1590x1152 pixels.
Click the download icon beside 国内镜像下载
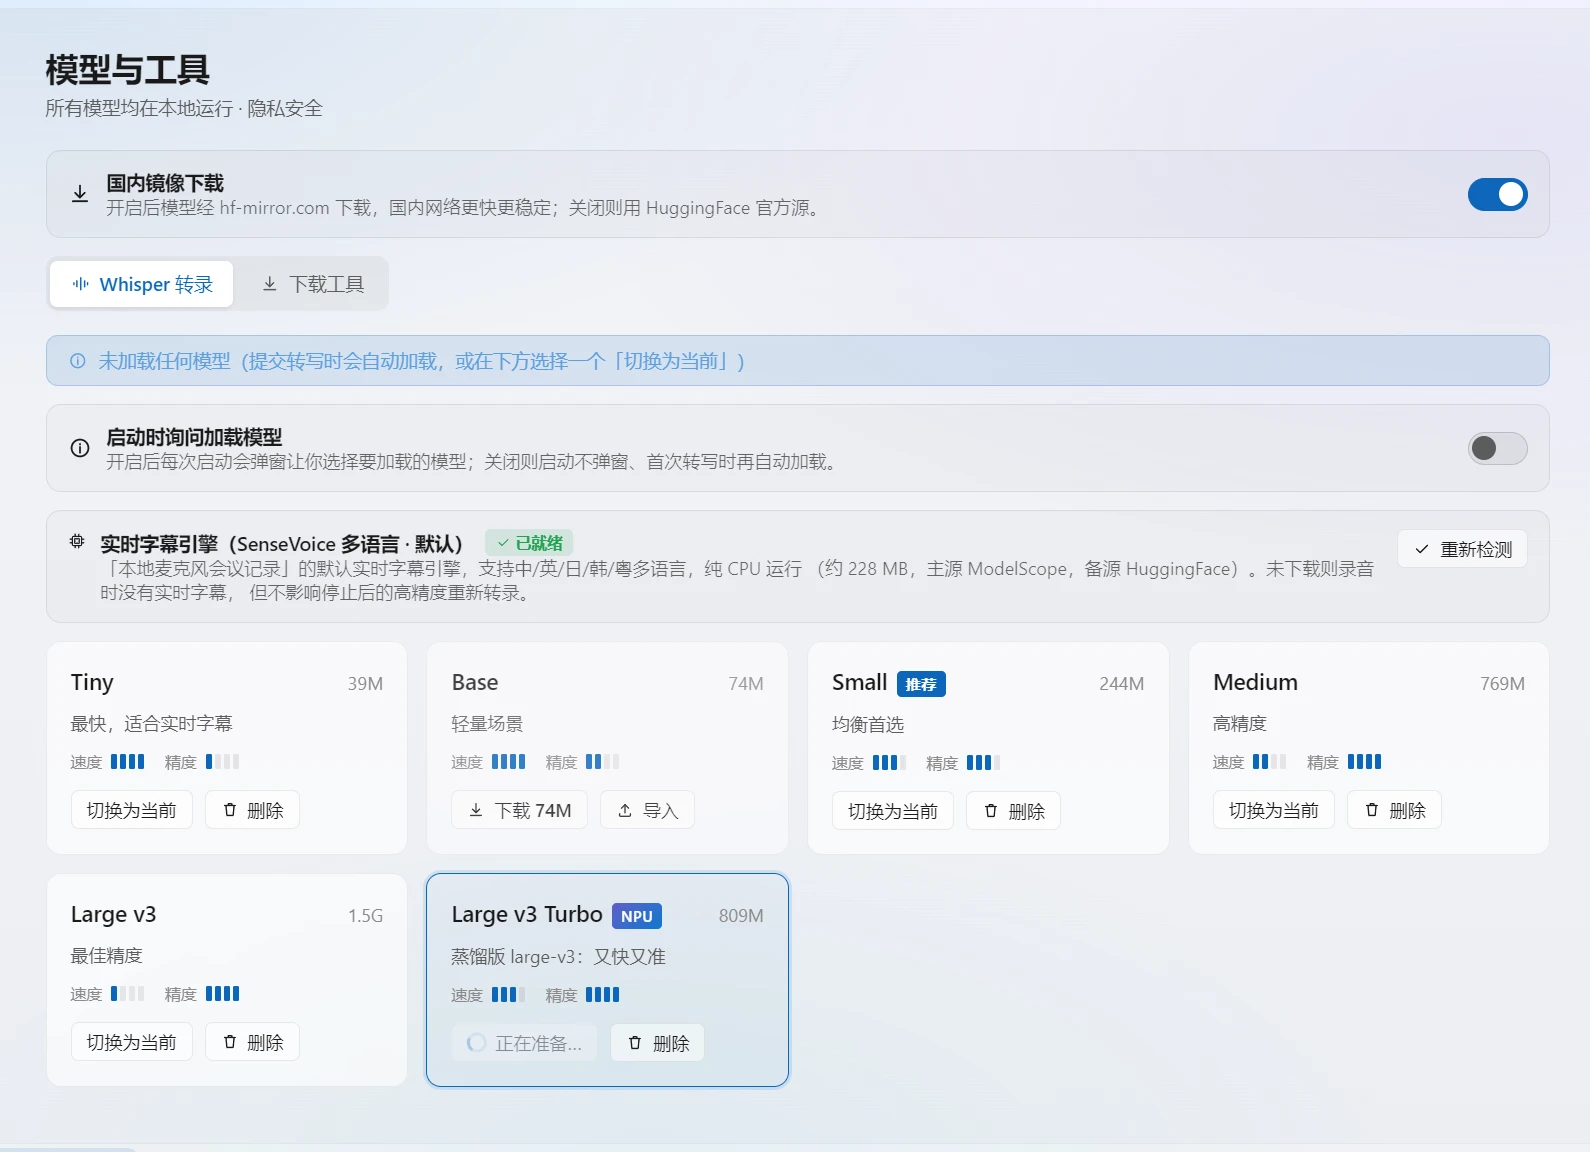pos(80,194)
